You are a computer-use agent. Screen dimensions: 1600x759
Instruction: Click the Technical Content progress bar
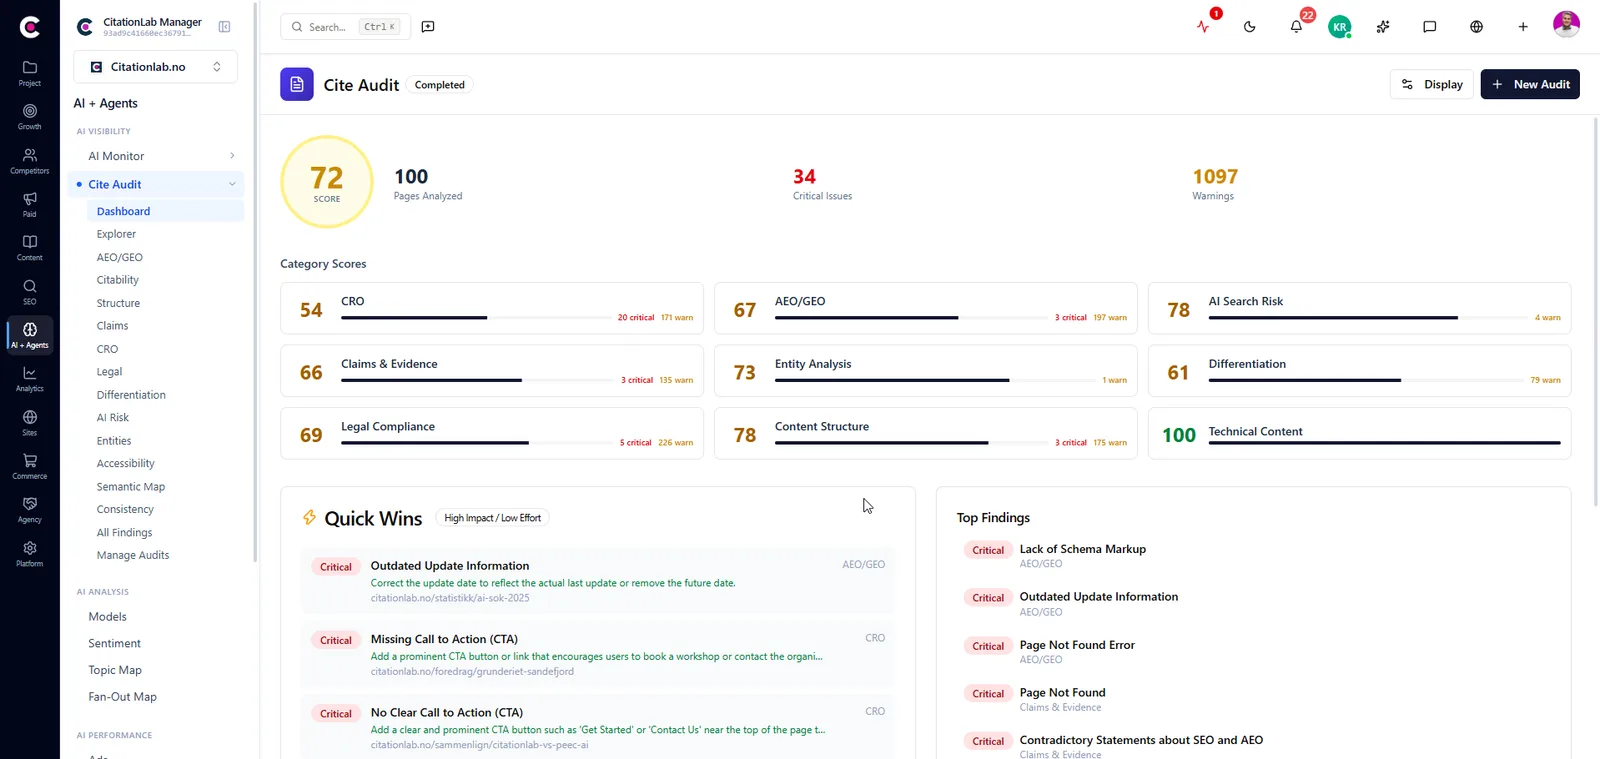[x=1385, y=442]
